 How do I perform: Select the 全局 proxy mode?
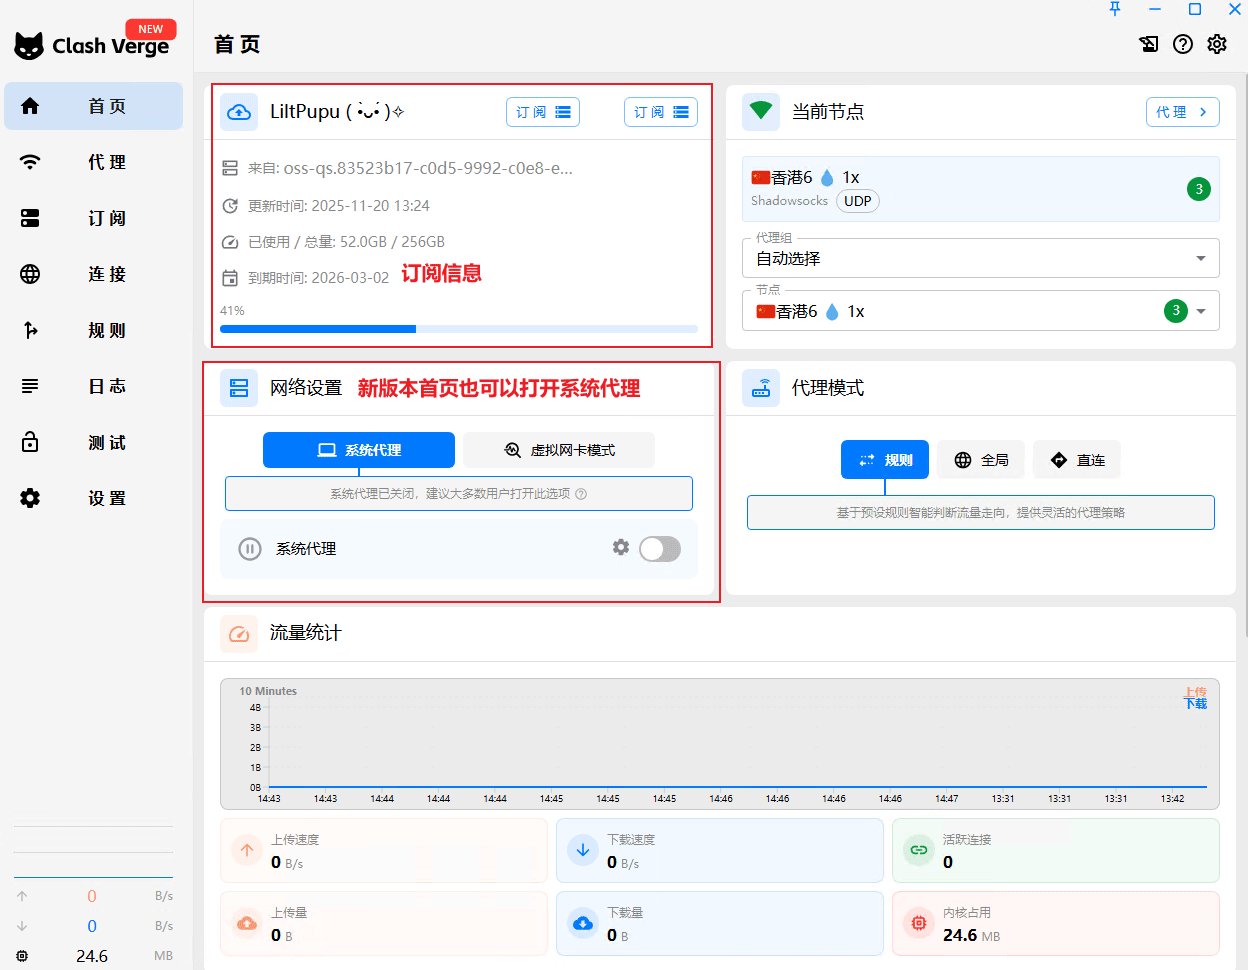point(981,460)
